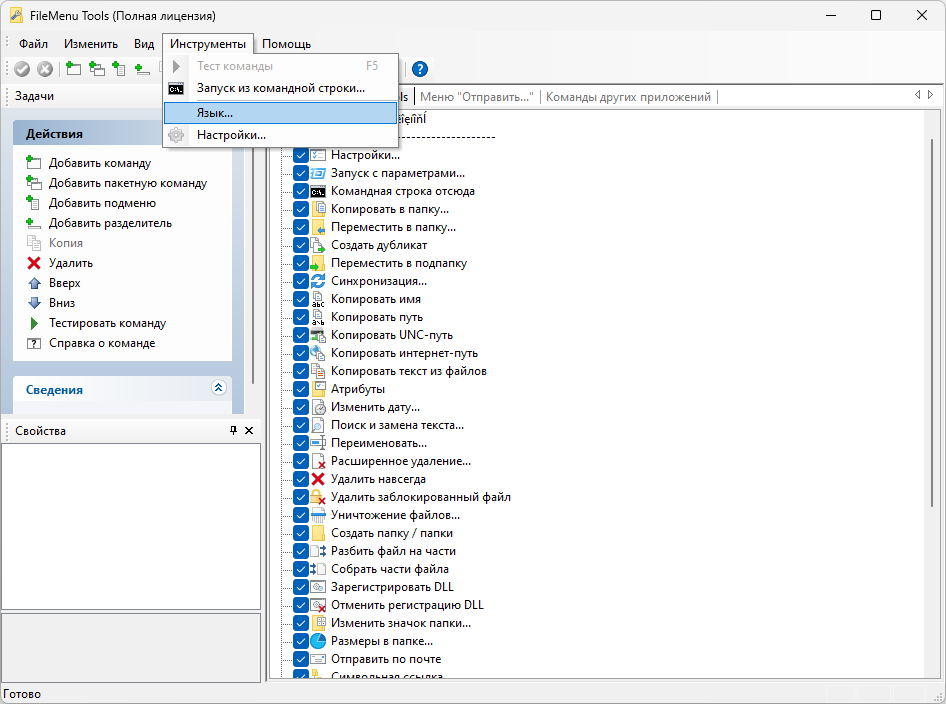Click Добавить подменю action link
946x704 pixels.
click(103, 203)
